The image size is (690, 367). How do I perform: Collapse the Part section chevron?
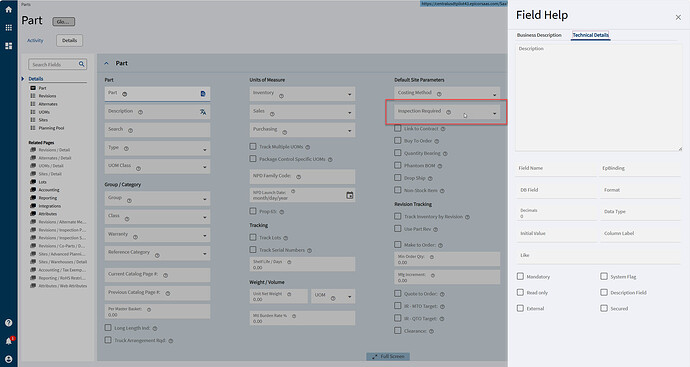click(x=106, y=63)
